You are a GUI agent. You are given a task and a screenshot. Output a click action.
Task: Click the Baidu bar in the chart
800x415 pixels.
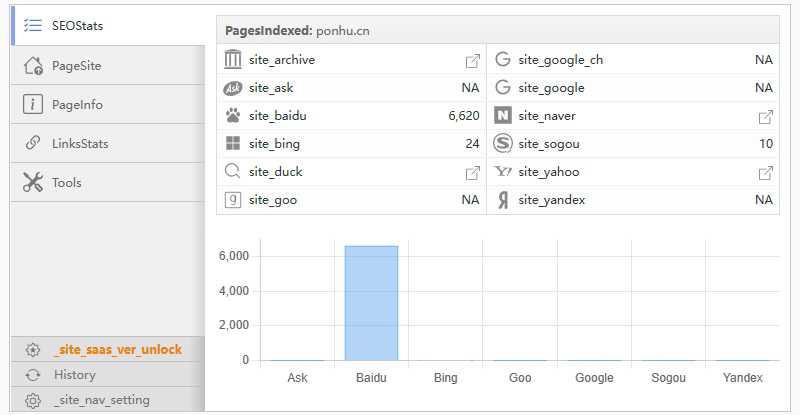[x=371, y=302]
